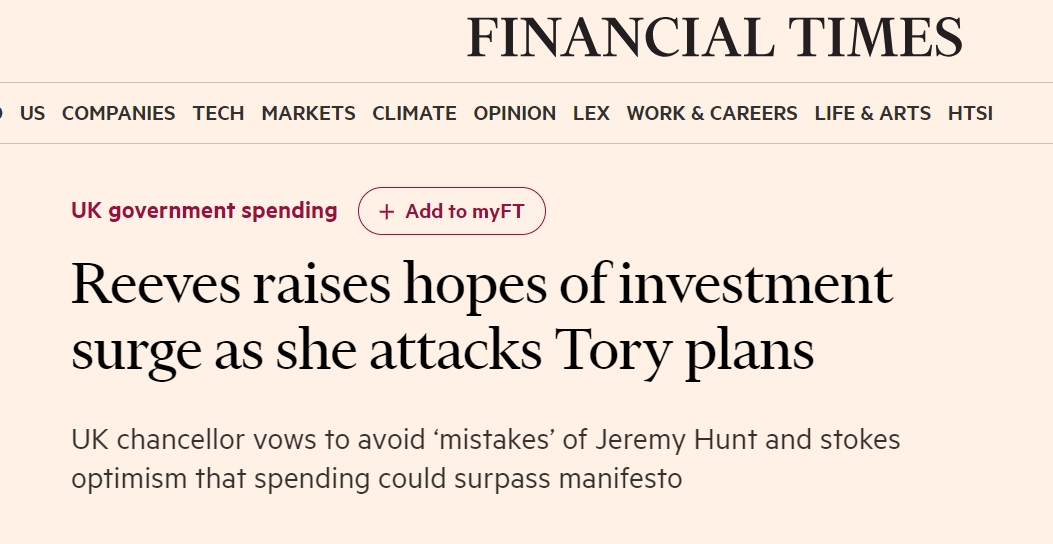Open the Climate section
This screenshot has width=1053, height=544.
coord(414,114)
